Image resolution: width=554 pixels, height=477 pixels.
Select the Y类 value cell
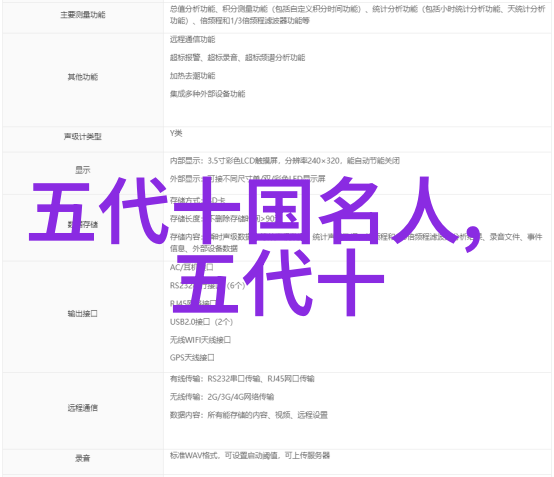pos(176,133)
